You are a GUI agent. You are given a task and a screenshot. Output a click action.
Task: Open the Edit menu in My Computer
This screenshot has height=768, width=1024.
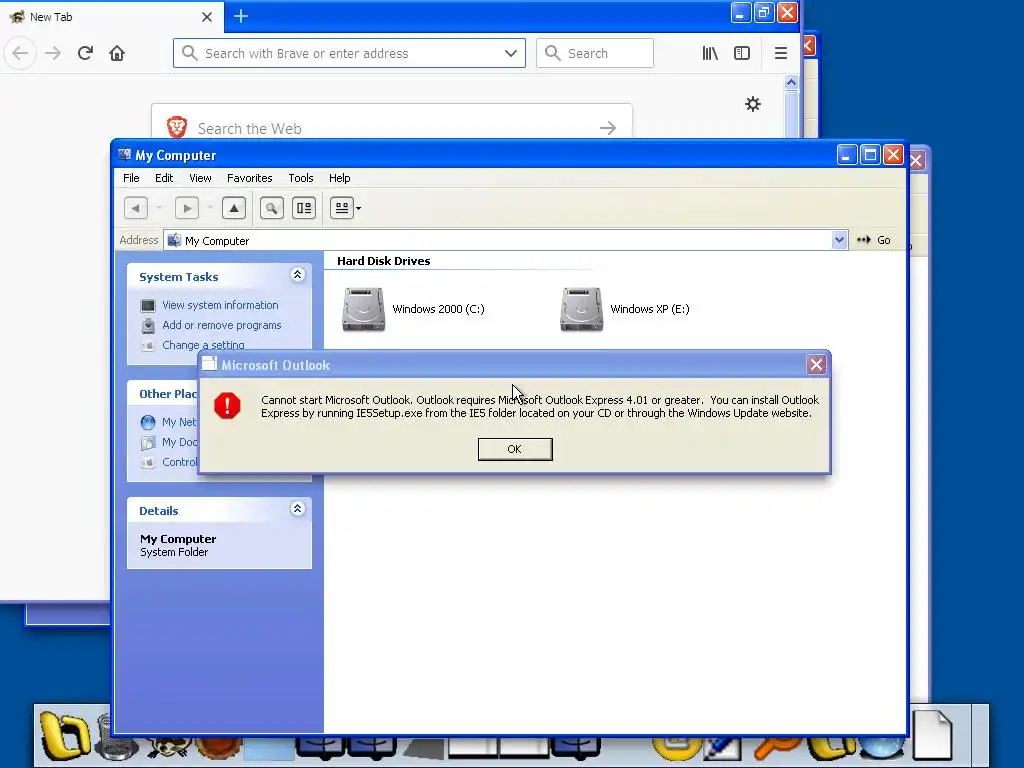coord(164,178)
